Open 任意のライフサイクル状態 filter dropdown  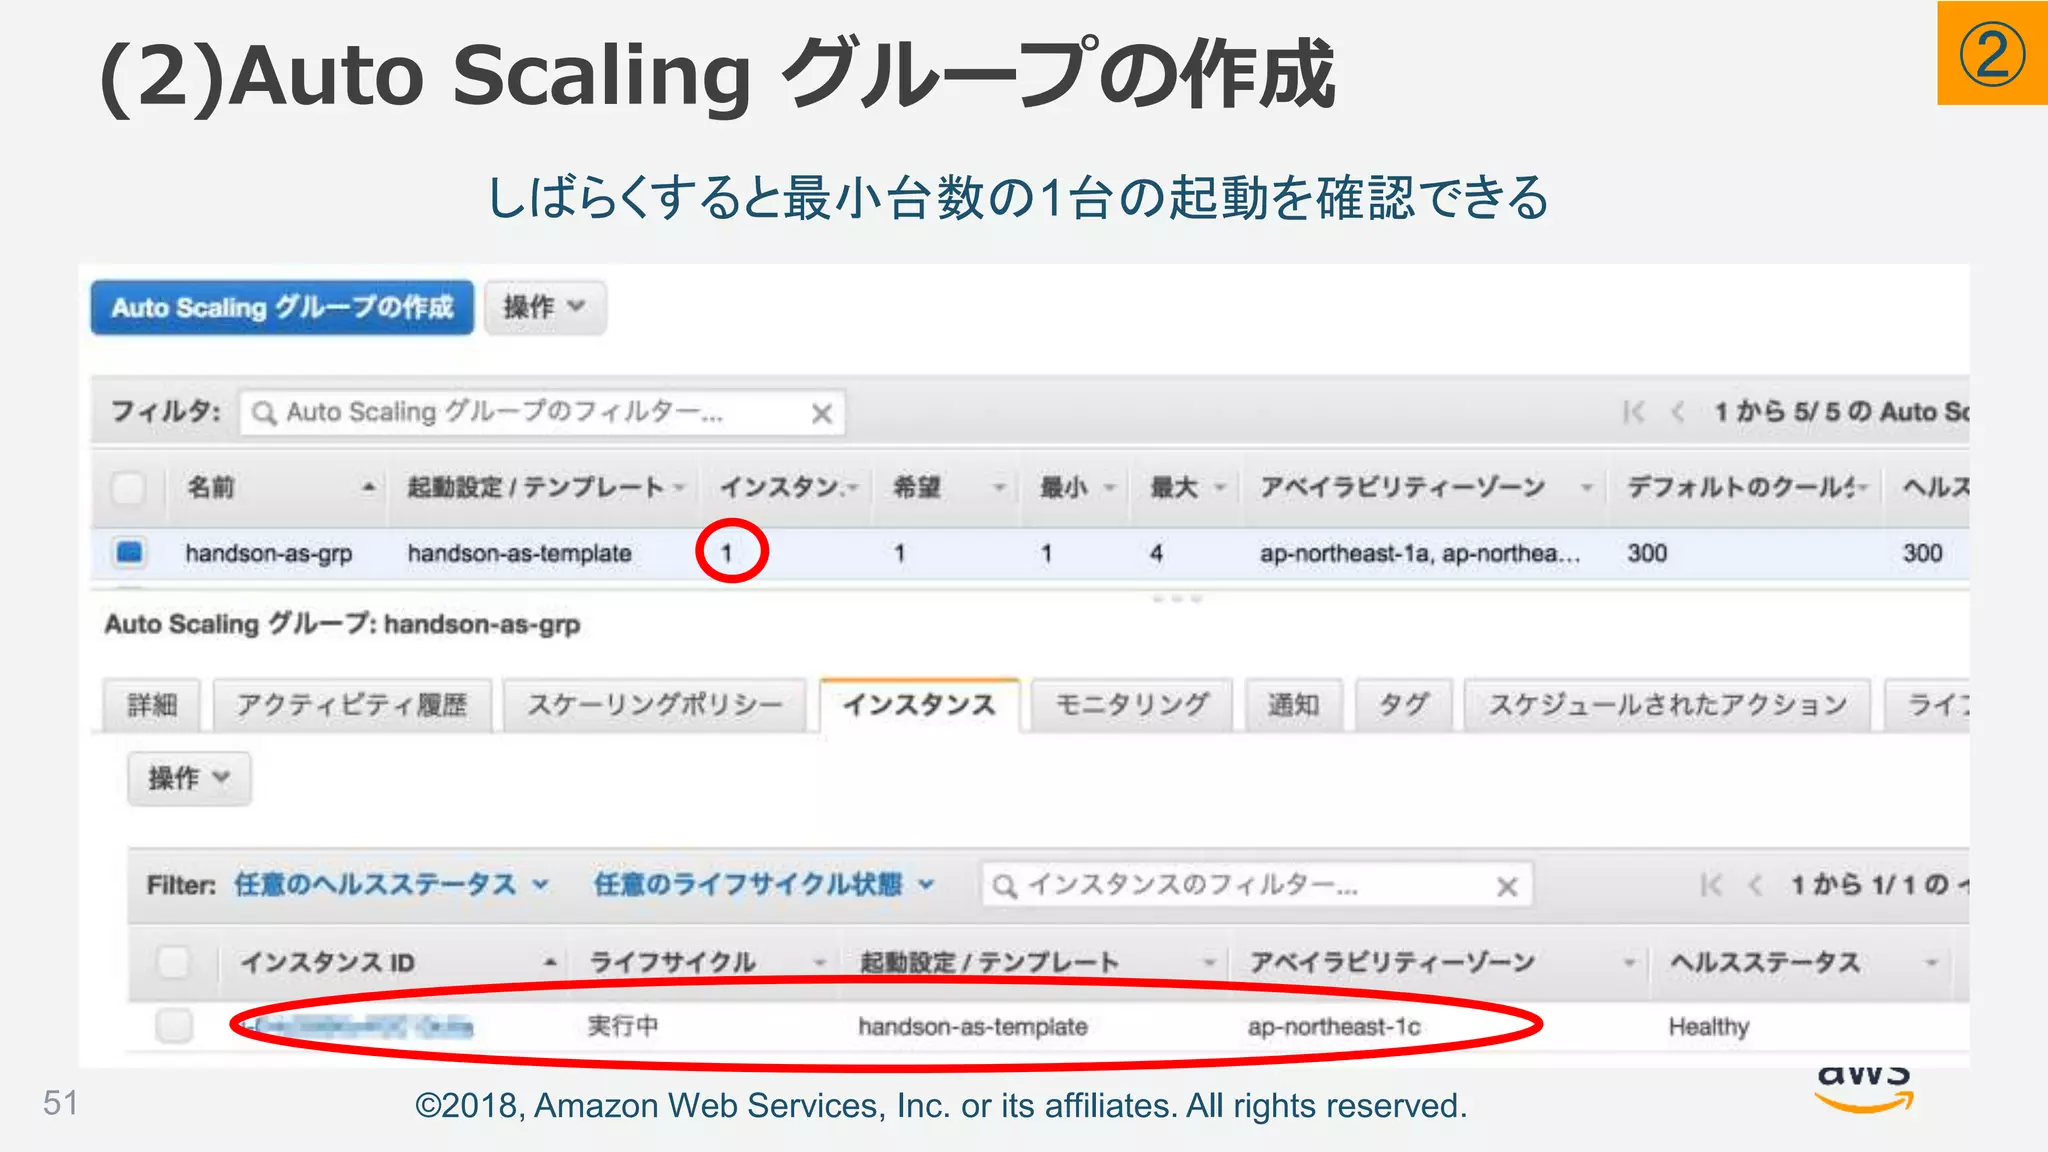(x=765, y=884)
